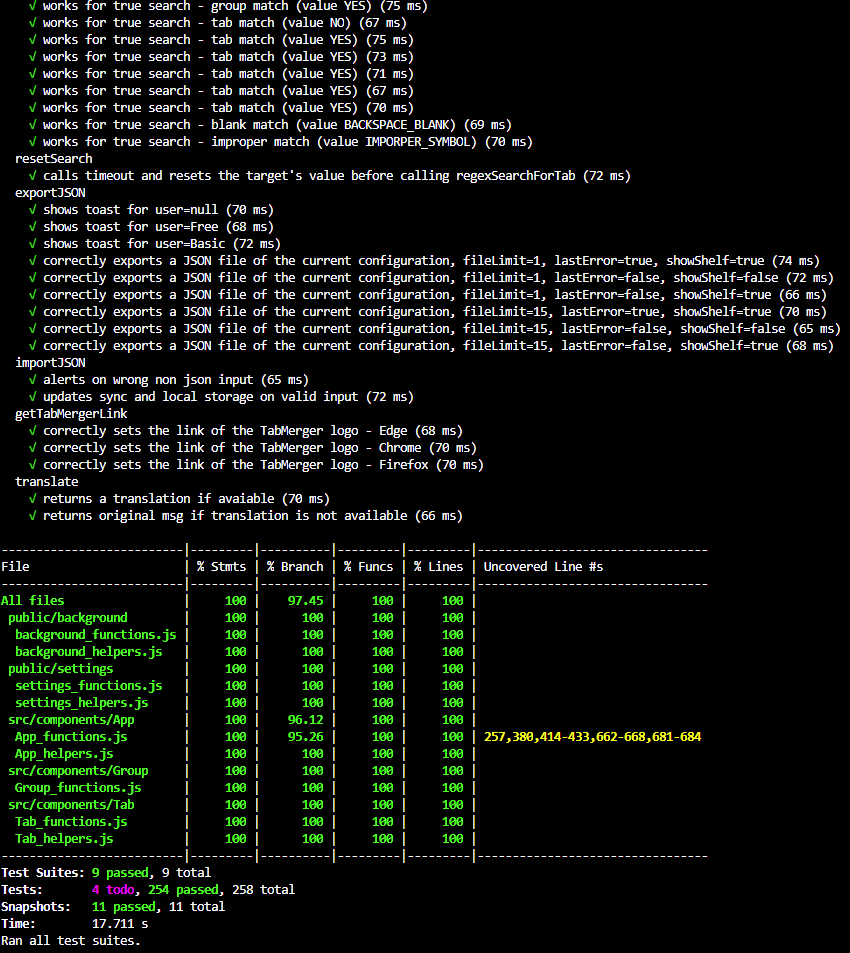Select "returns a translation if avaiable" line
This screenshot has height=953, width=850.
click(x=179, y=499)
